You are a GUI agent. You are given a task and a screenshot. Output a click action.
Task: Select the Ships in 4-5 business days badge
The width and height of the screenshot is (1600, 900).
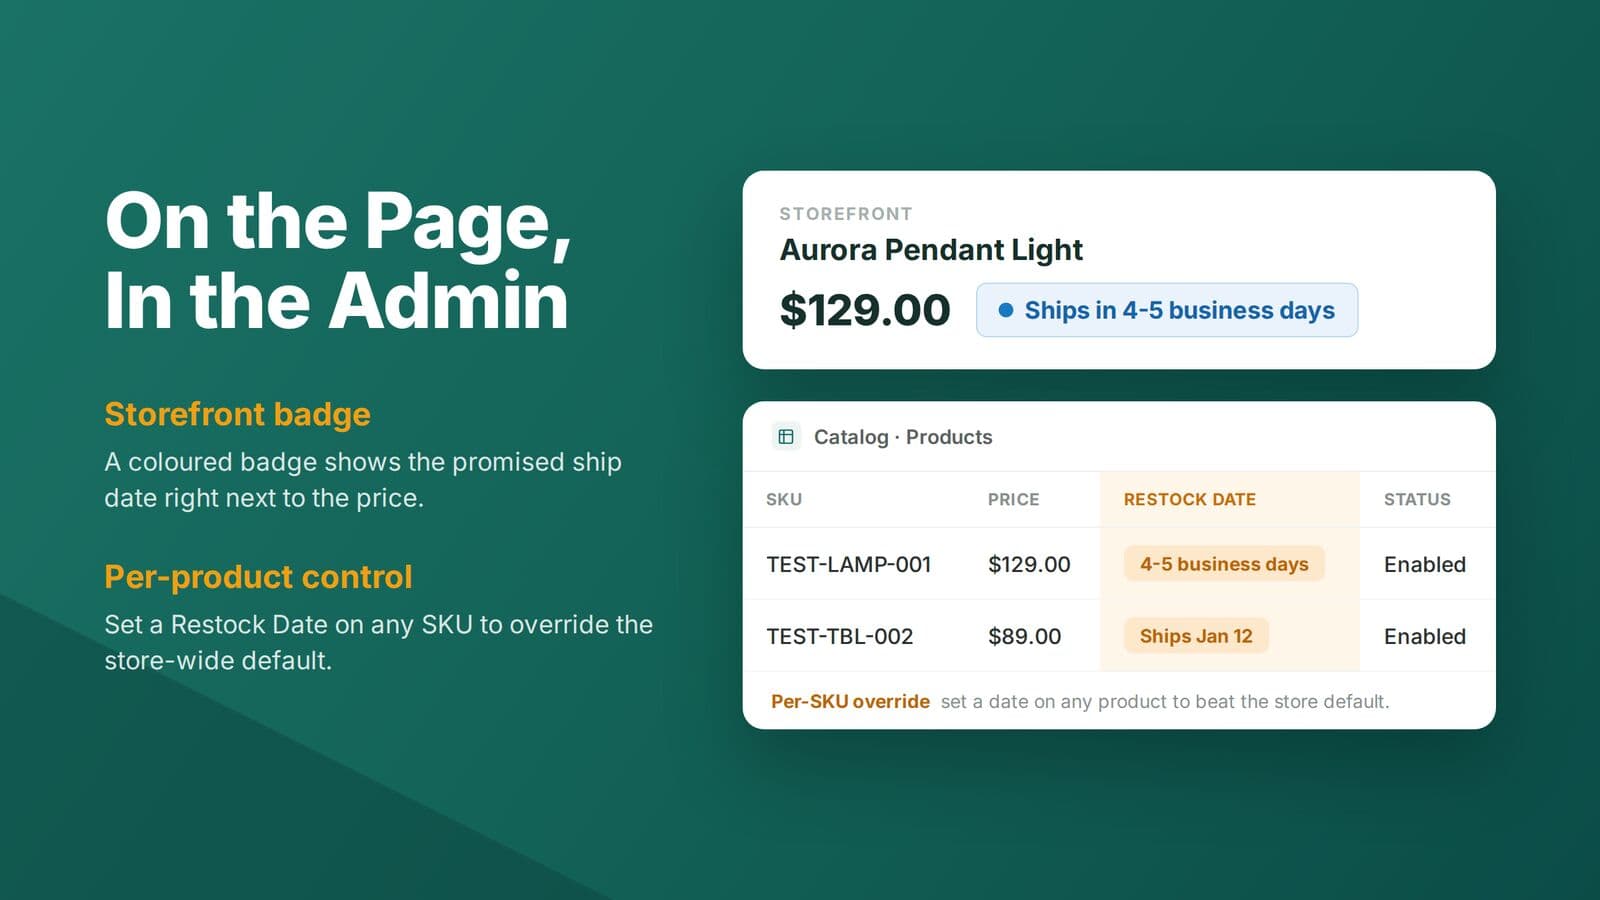pos(1166,310)
